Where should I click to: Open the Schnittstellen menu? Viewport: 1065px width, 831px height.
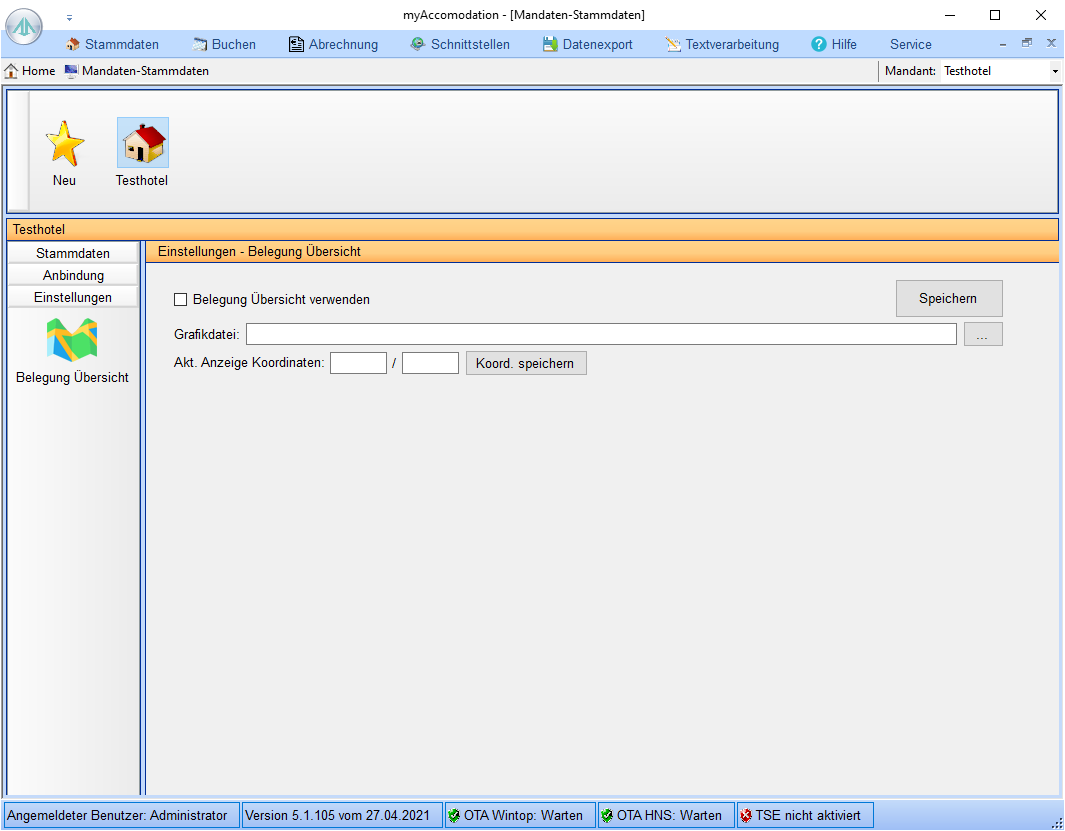pos(460,44)
